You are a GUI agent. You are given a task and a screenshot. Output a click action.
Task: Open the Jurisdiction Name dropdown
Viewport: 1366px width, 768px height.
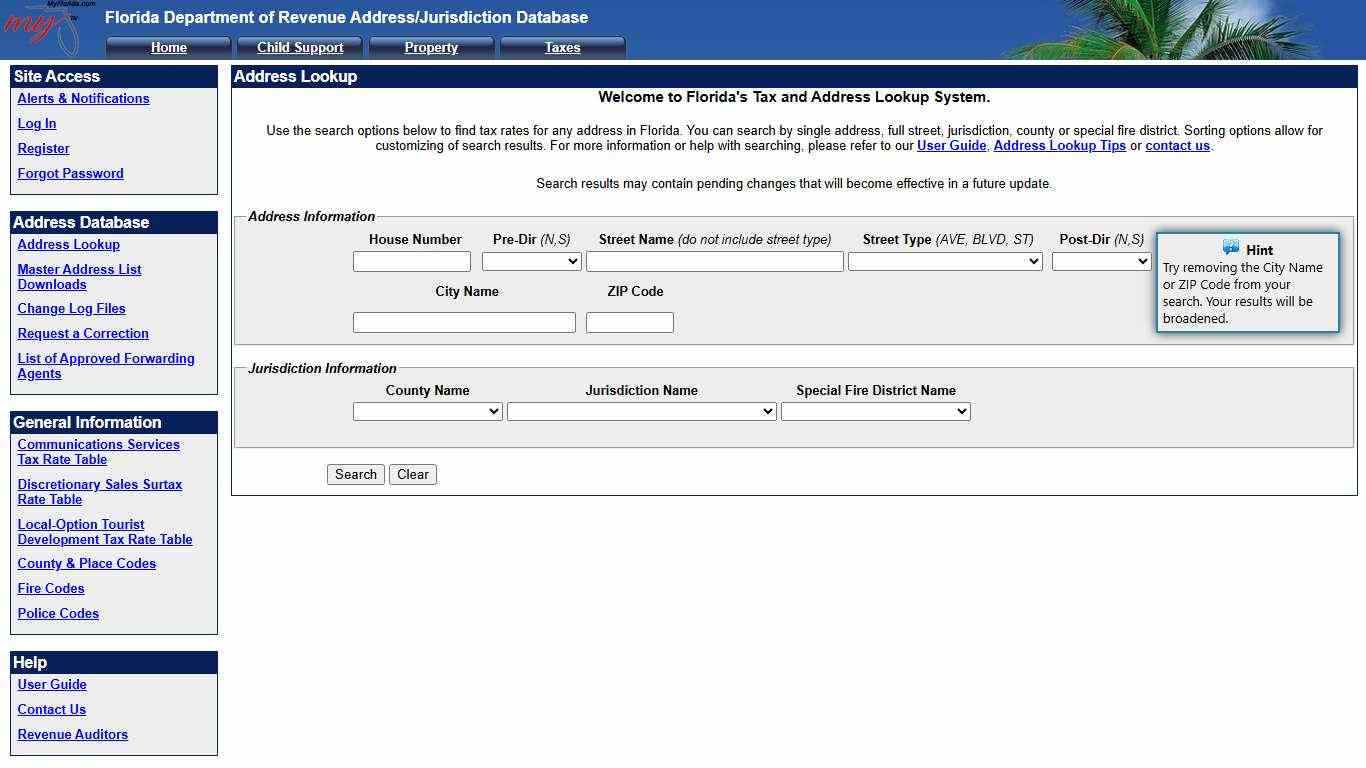tap(641, 411)
